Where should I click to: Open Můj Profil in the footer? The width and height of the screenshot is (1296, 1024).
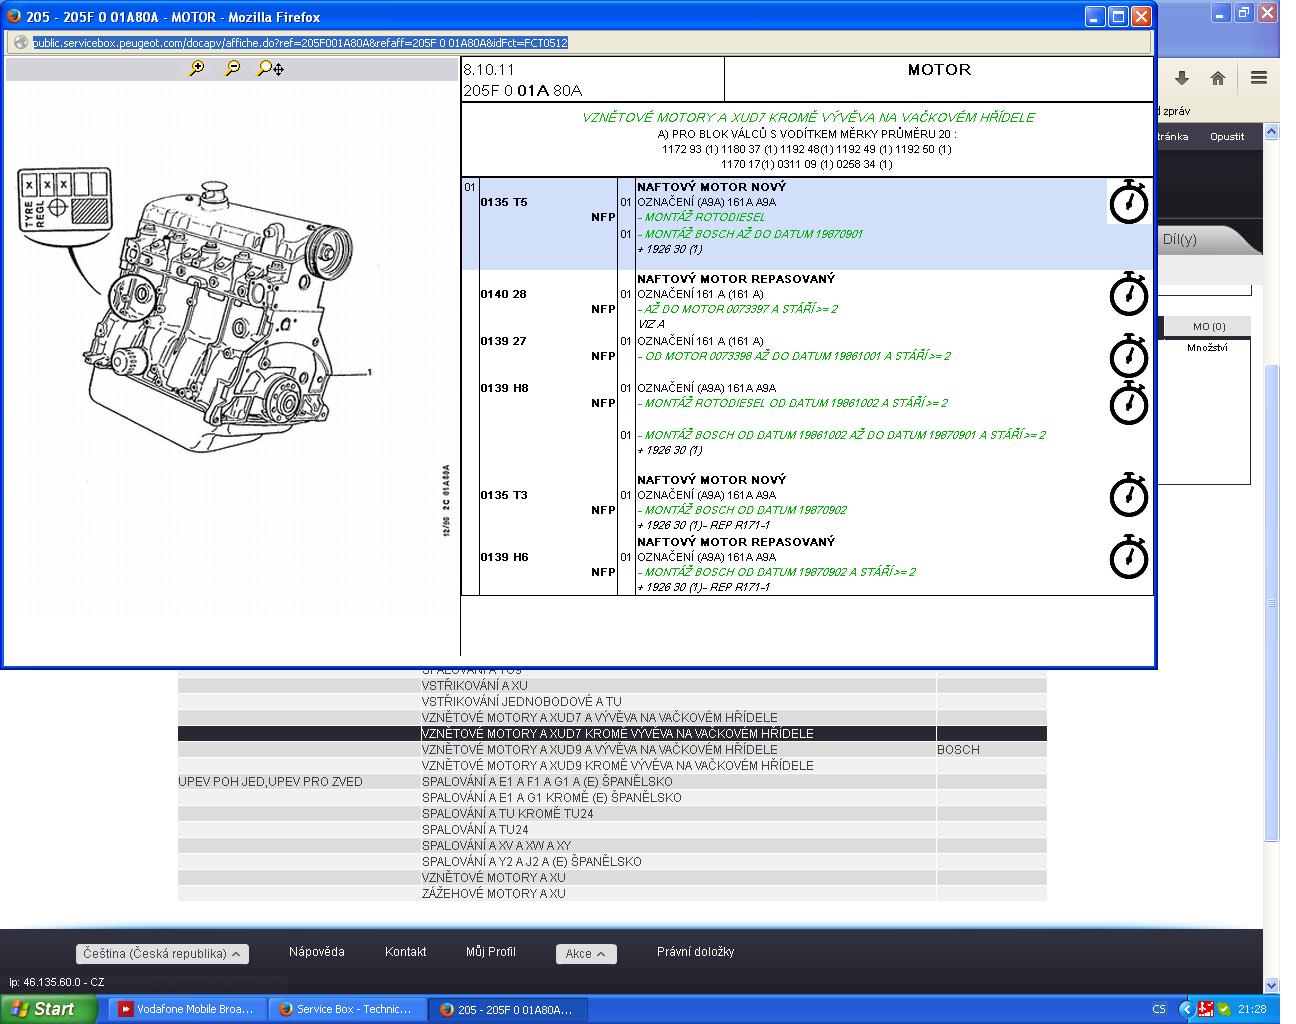coord(490,952)
